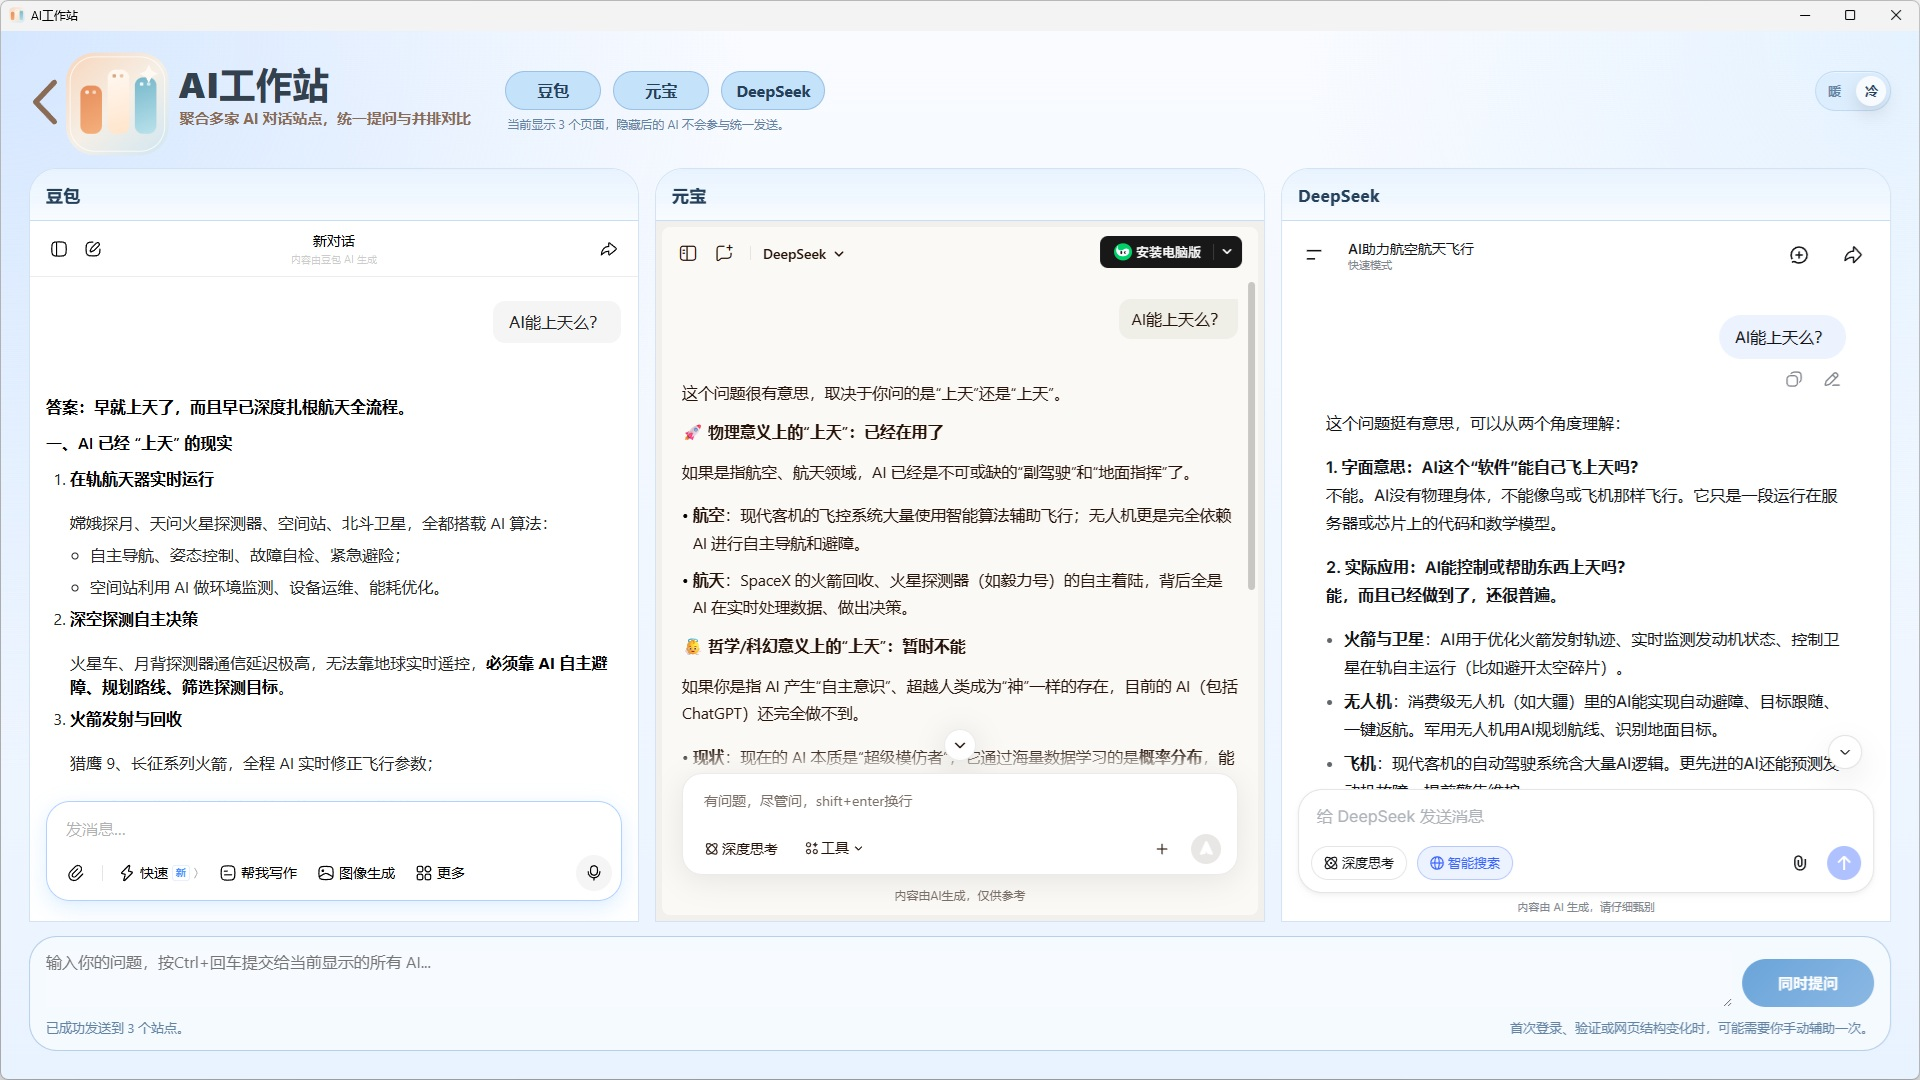Click Doubao's AI能上天么? message bubble
The image size is (1920, 1080).
click(x=556, y=322)
